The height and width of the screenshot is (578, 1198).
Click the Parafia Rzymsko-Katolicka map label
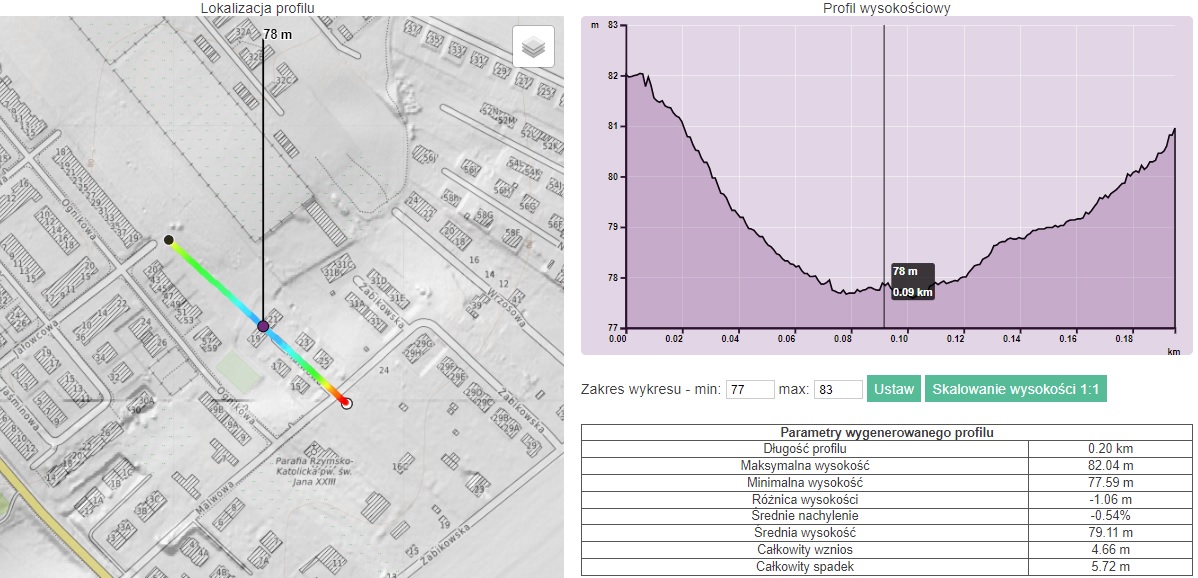pos(301,471)
